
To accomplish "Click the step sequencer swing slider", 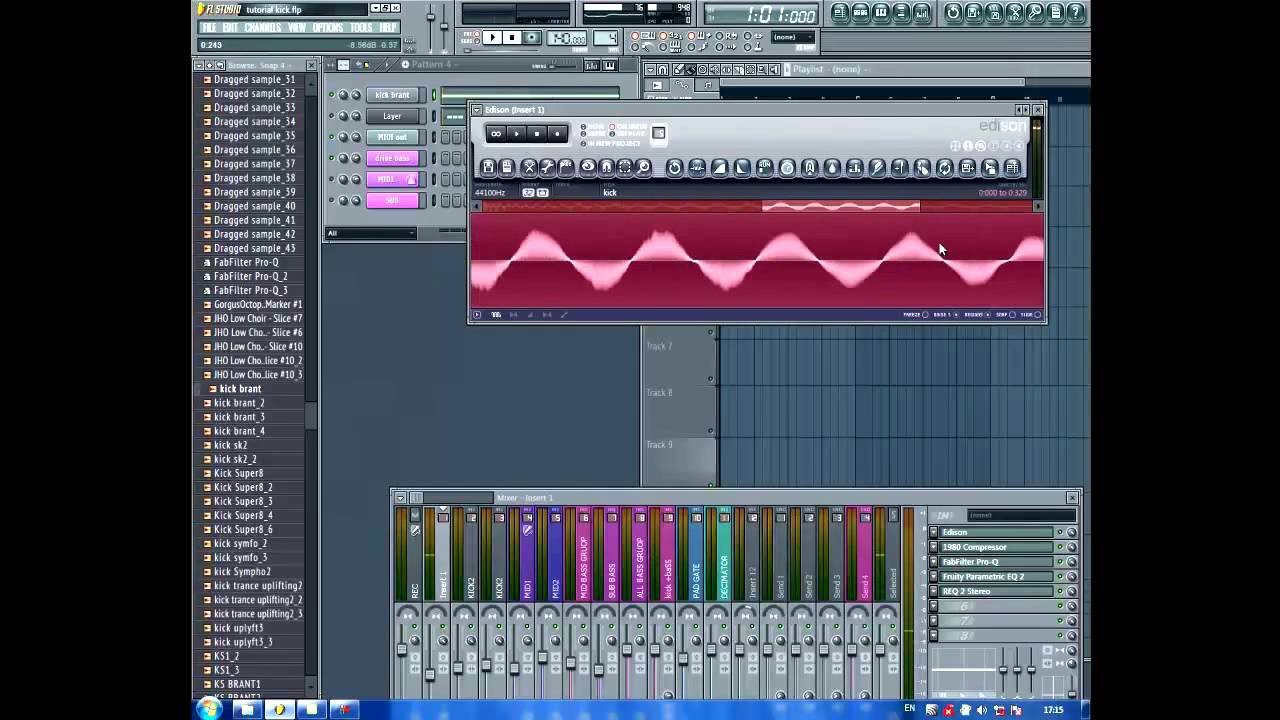I will [x=565, y=65].
